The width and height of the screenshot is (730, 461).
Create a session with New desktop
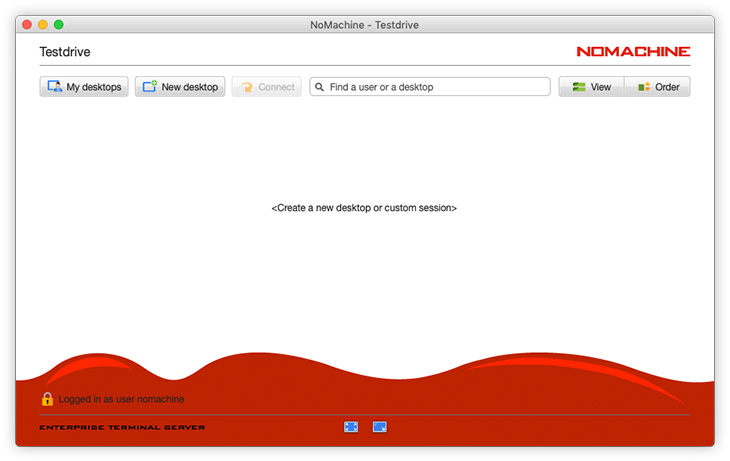tap(180, 87)
